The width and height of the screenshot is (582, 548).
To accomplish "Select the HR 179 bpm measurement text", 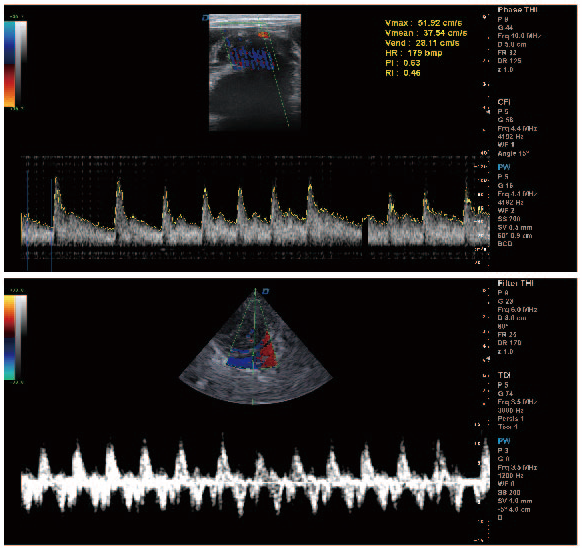I will point(413,53).
